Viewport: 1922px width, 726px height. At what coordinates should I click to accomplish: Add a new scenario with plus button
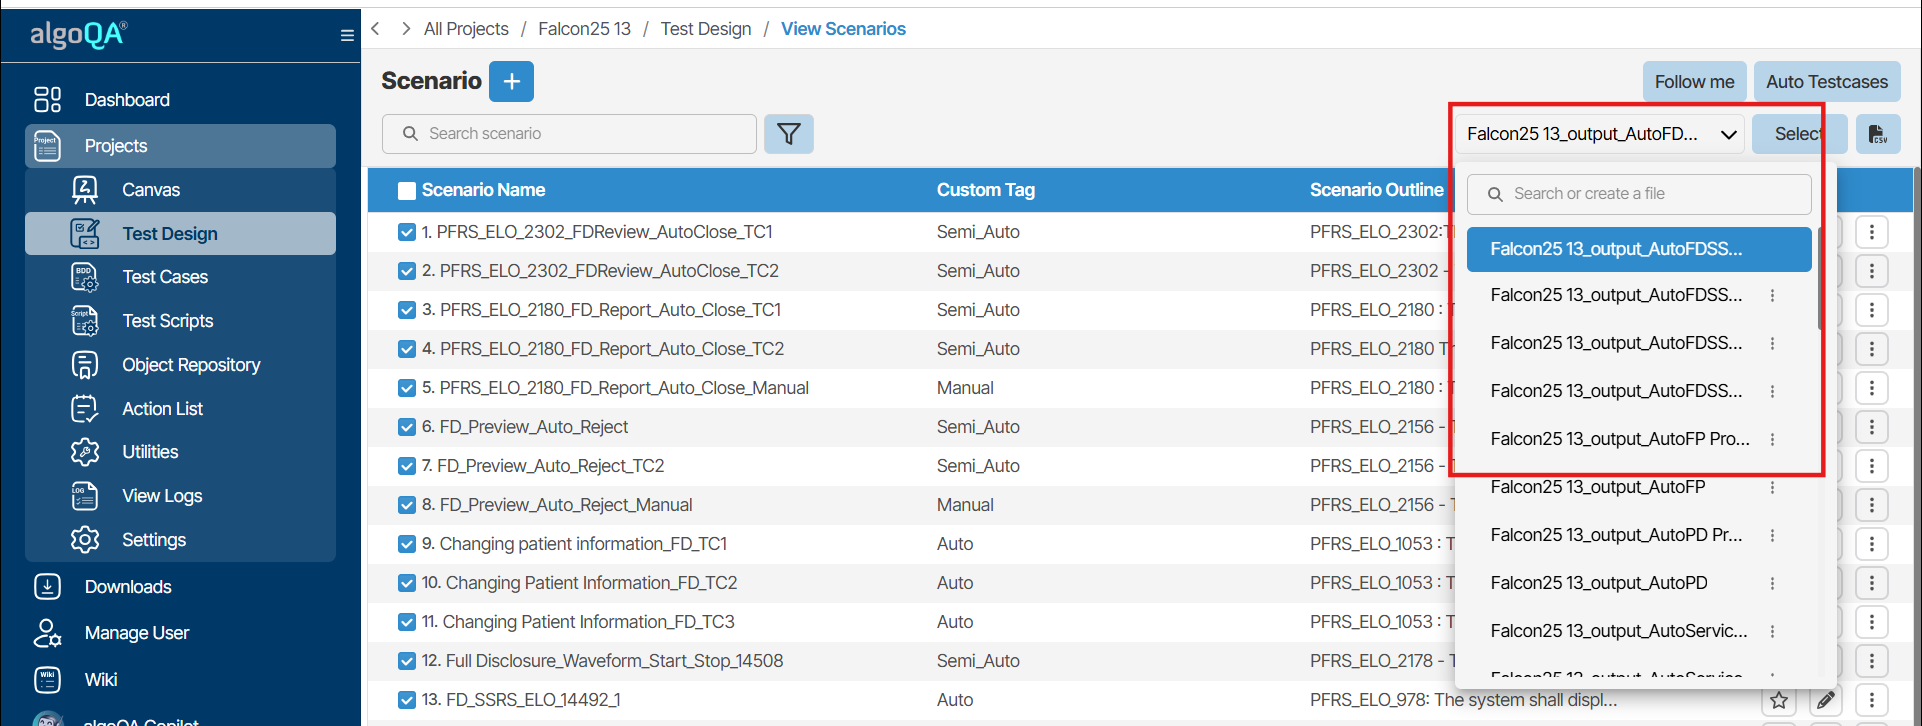(x=511, y=82)
